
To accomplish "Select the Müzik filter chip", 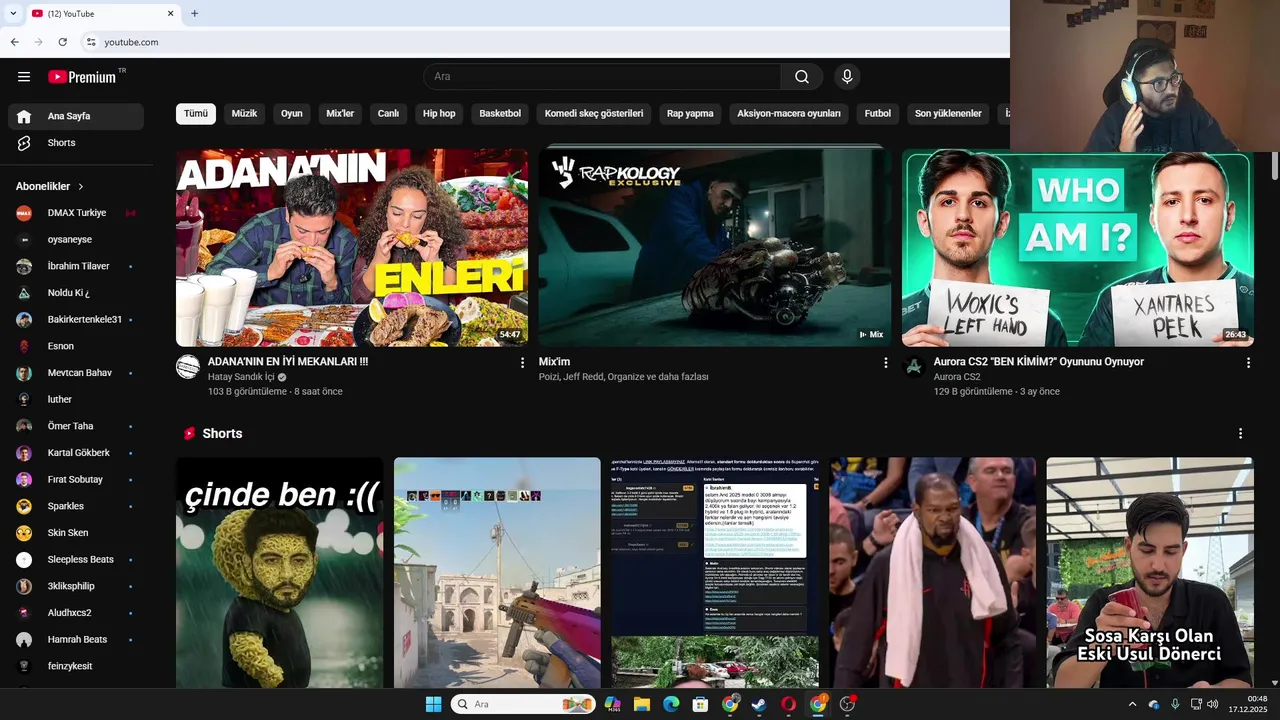I will (244, 114).
